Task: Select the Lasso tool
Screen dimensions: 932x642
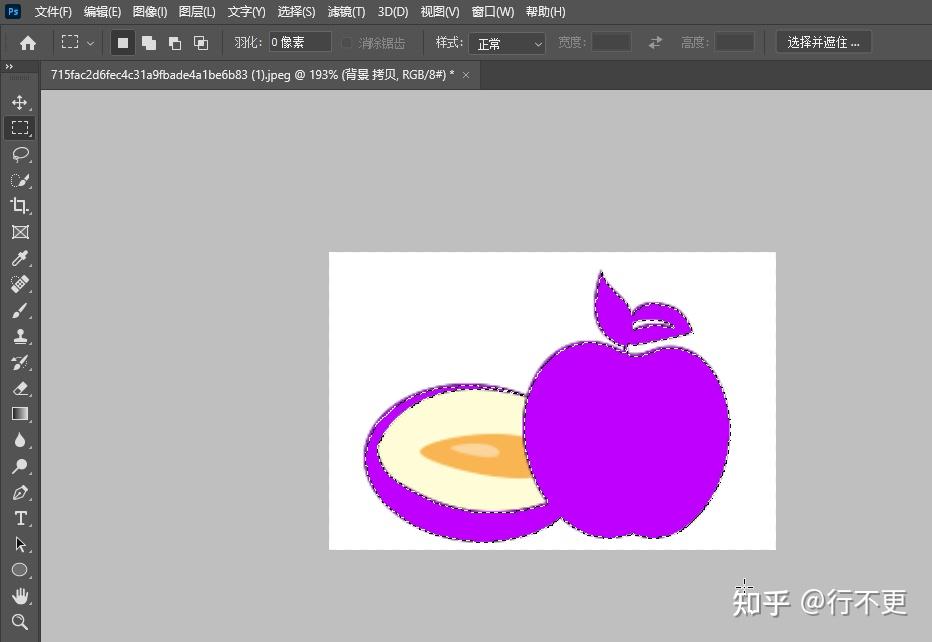Action: click(20, 154)
